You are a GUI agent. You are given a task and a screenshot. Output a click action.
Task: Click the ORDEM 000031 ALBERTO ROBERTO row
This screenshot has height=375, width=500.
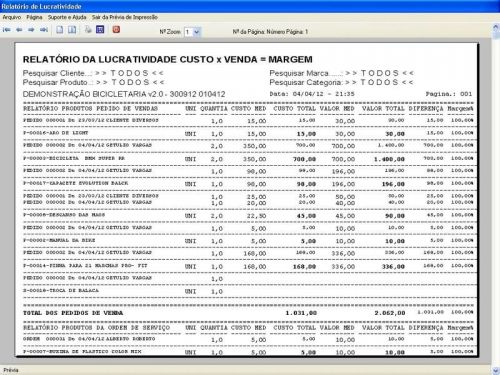coord(248,339)
